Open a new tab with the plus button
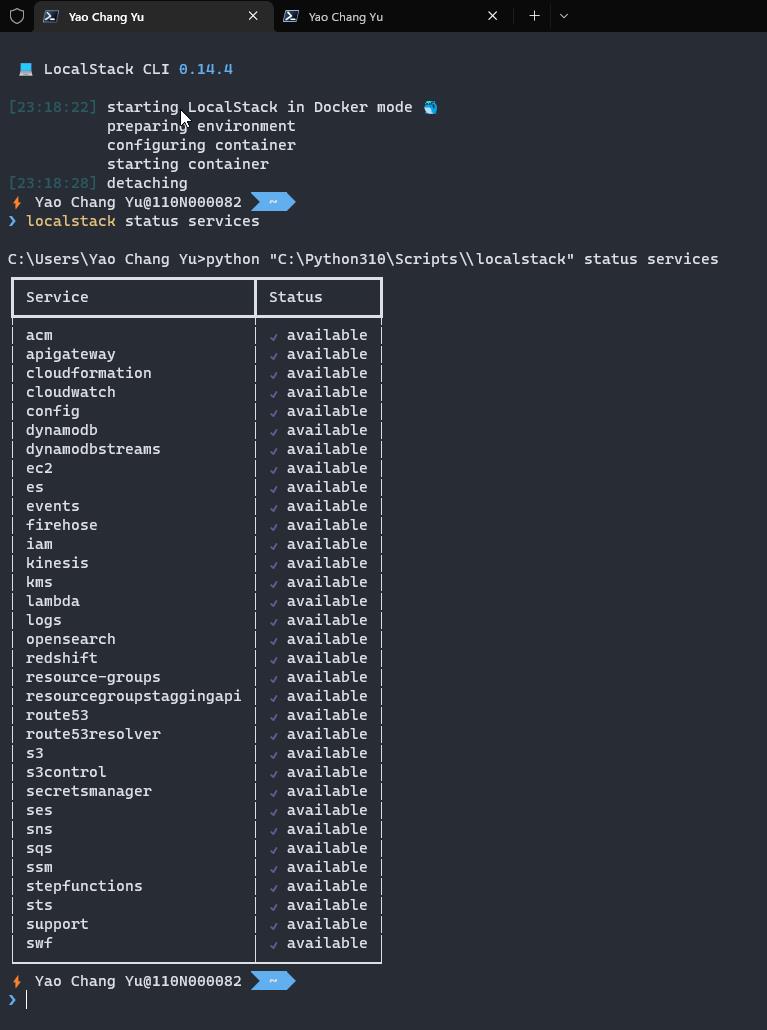 pyautogui.click(x=534, y=16)
